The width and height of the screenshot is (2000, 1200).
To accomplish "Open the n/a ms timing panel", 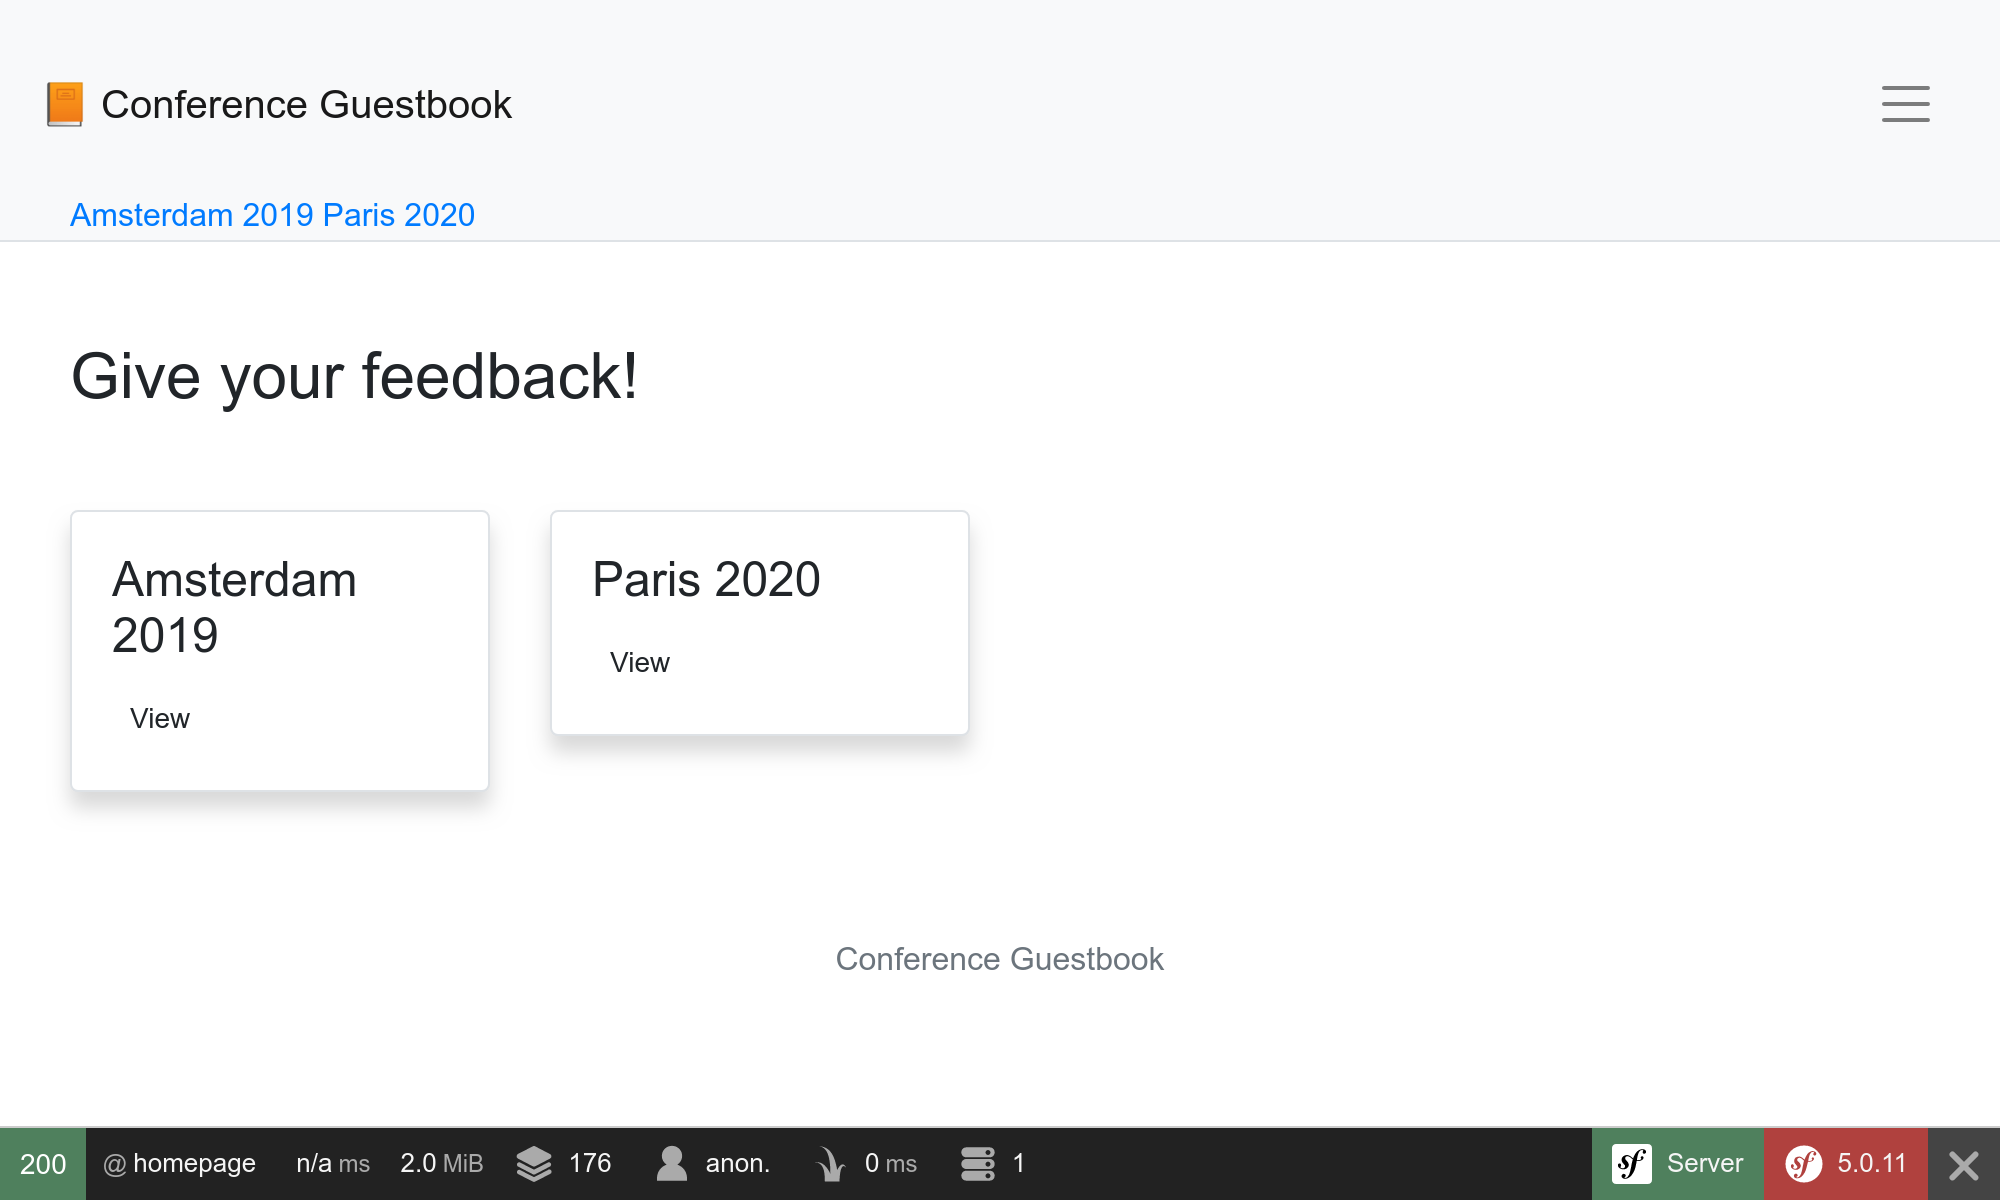I will point(333,1164).
